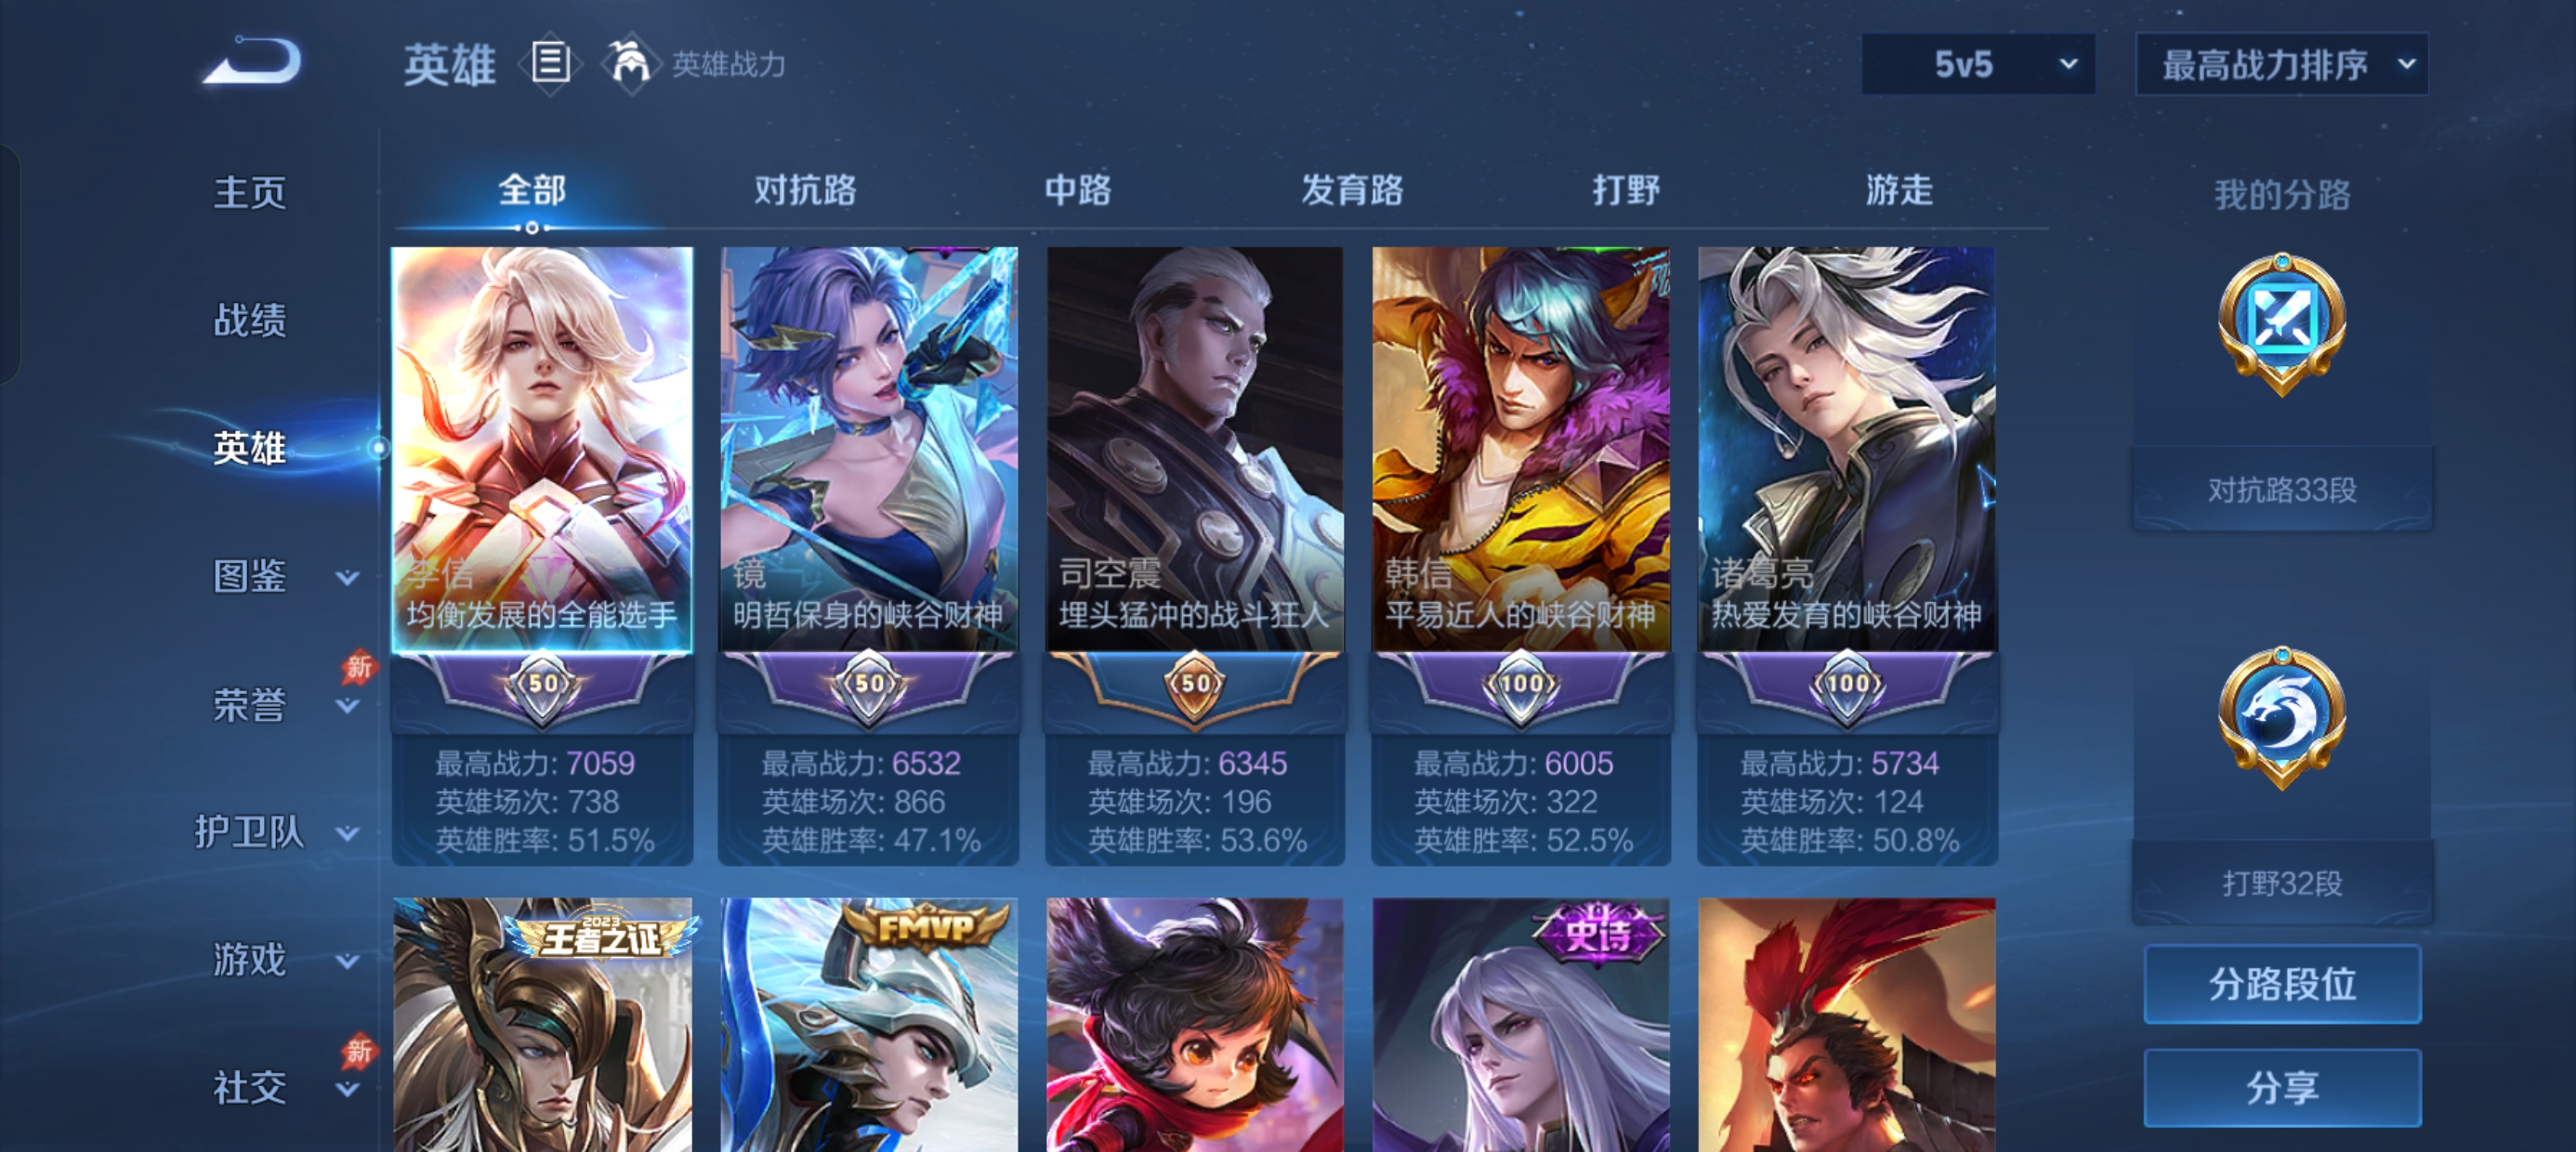
Task: Select the 诸葛亮 hero card
Action: click(x=1847, y=555)
